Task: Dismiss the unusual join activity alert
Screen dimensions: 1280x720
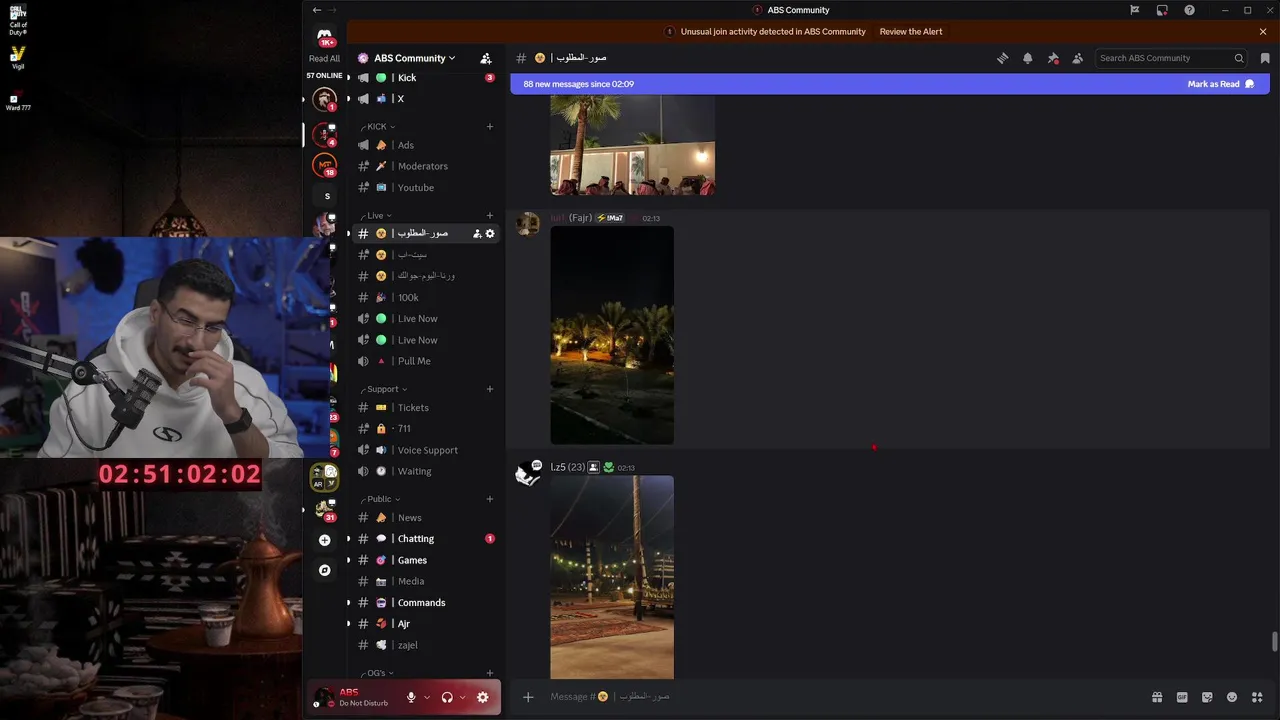Action: [x=1263, y=31]
